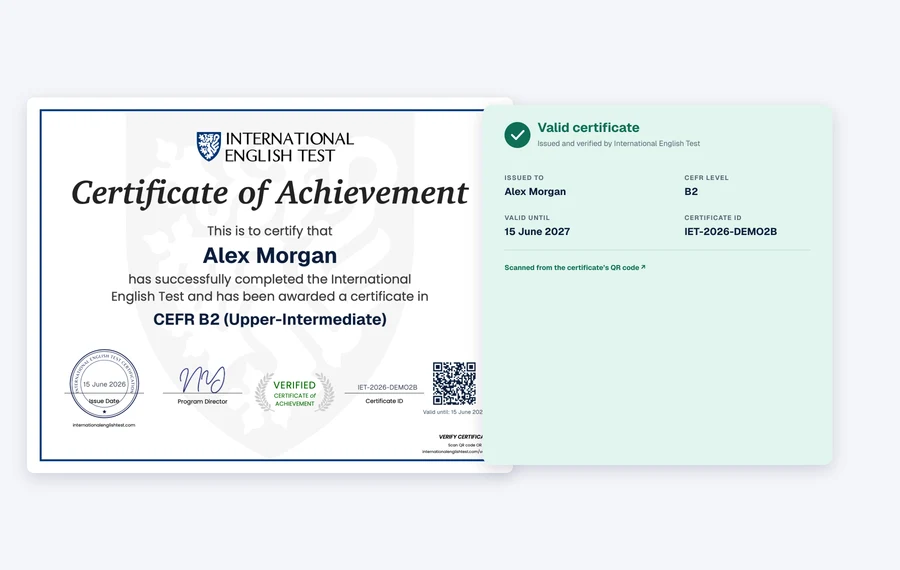The width and height of the screenshot is (900, 570).
Task: Click the International English Test shield logo
Action: [208, 146]
